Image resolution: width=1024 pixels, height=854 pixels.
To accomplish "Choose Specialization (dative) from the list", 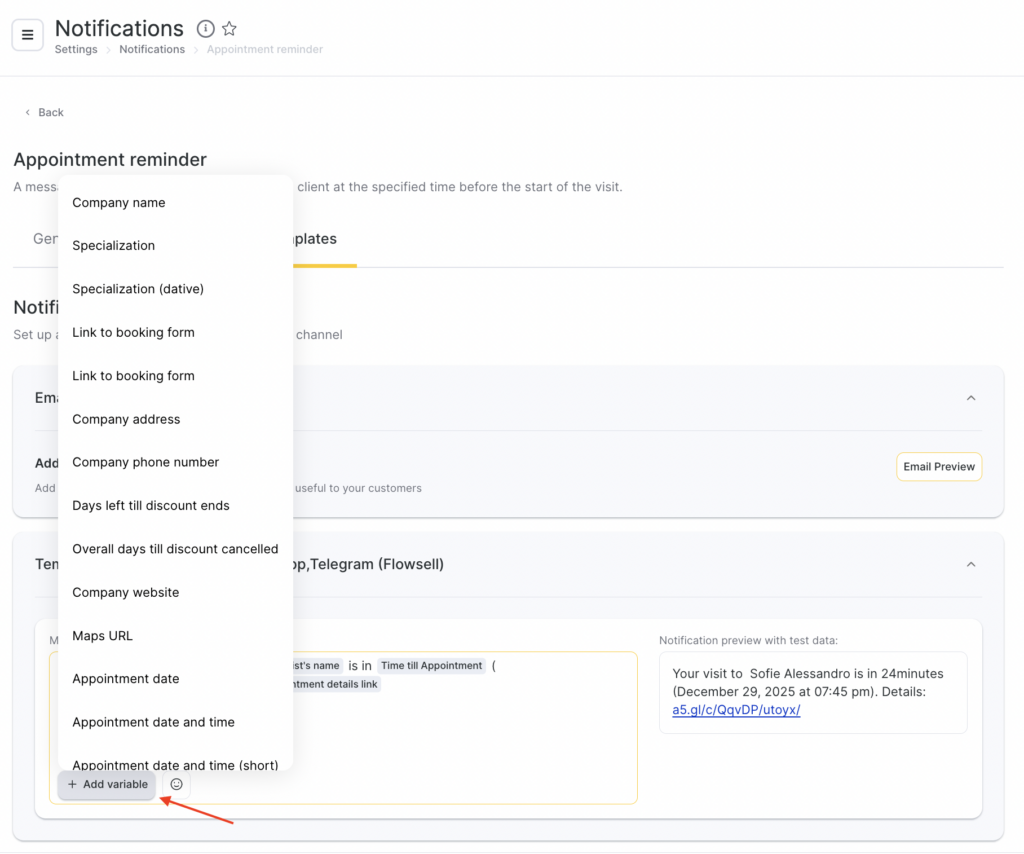I will coord(138,289).
